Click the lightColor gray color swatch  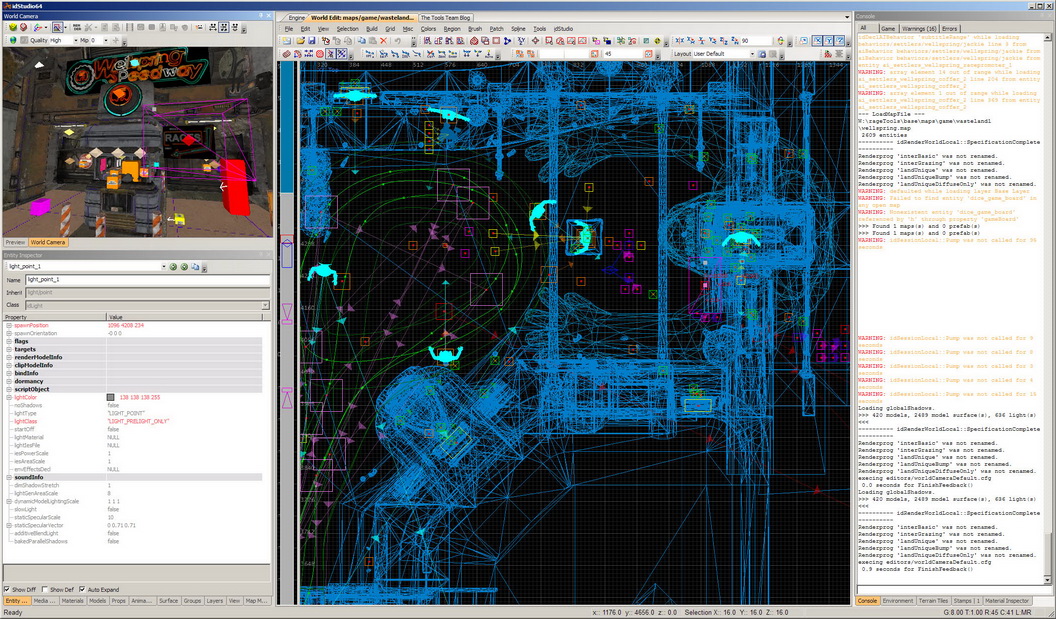click(111, 397)
